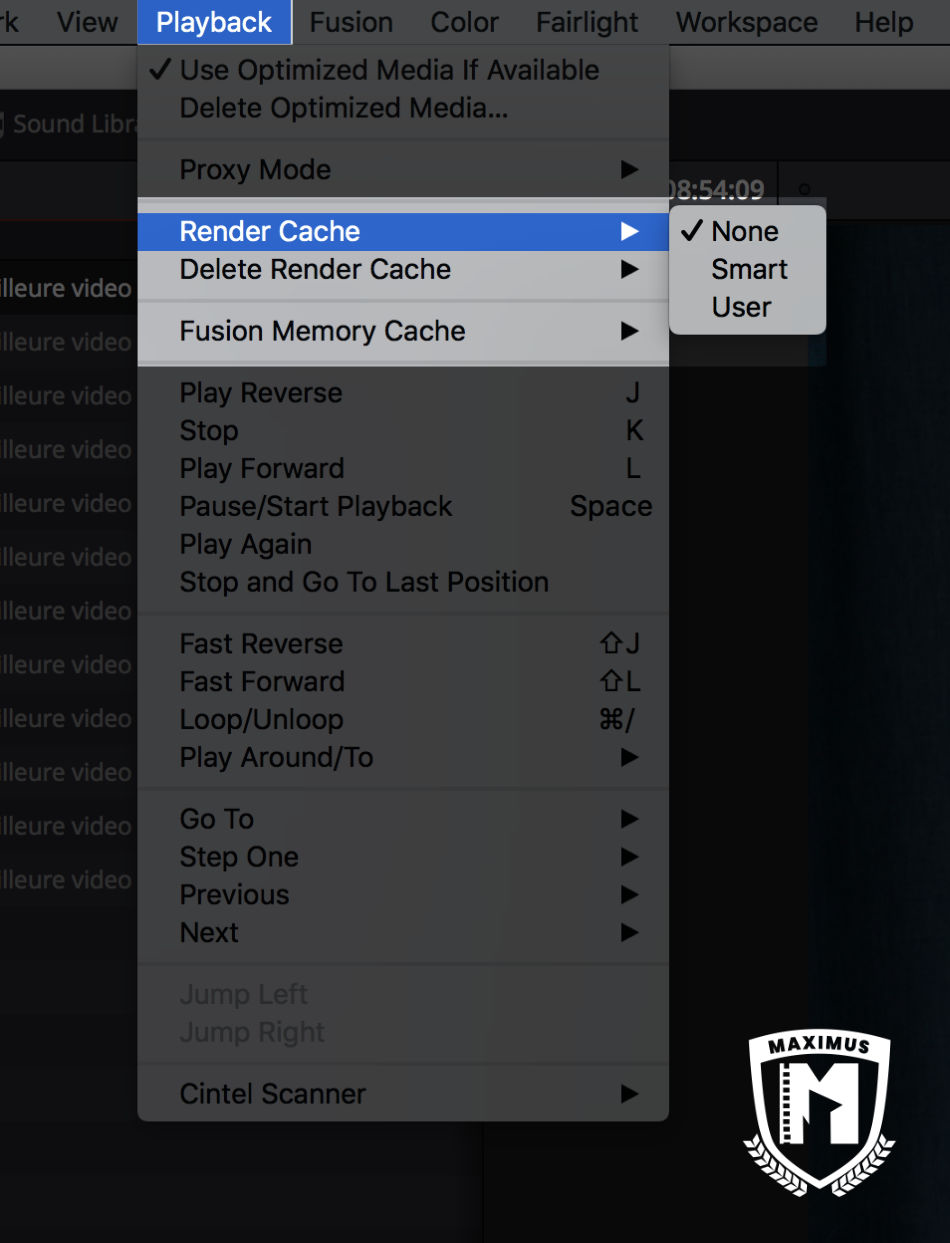Expand the Proxy Mode submenu arrow
This screenshot has width=950, height=1243.
[x=629, y=170]
